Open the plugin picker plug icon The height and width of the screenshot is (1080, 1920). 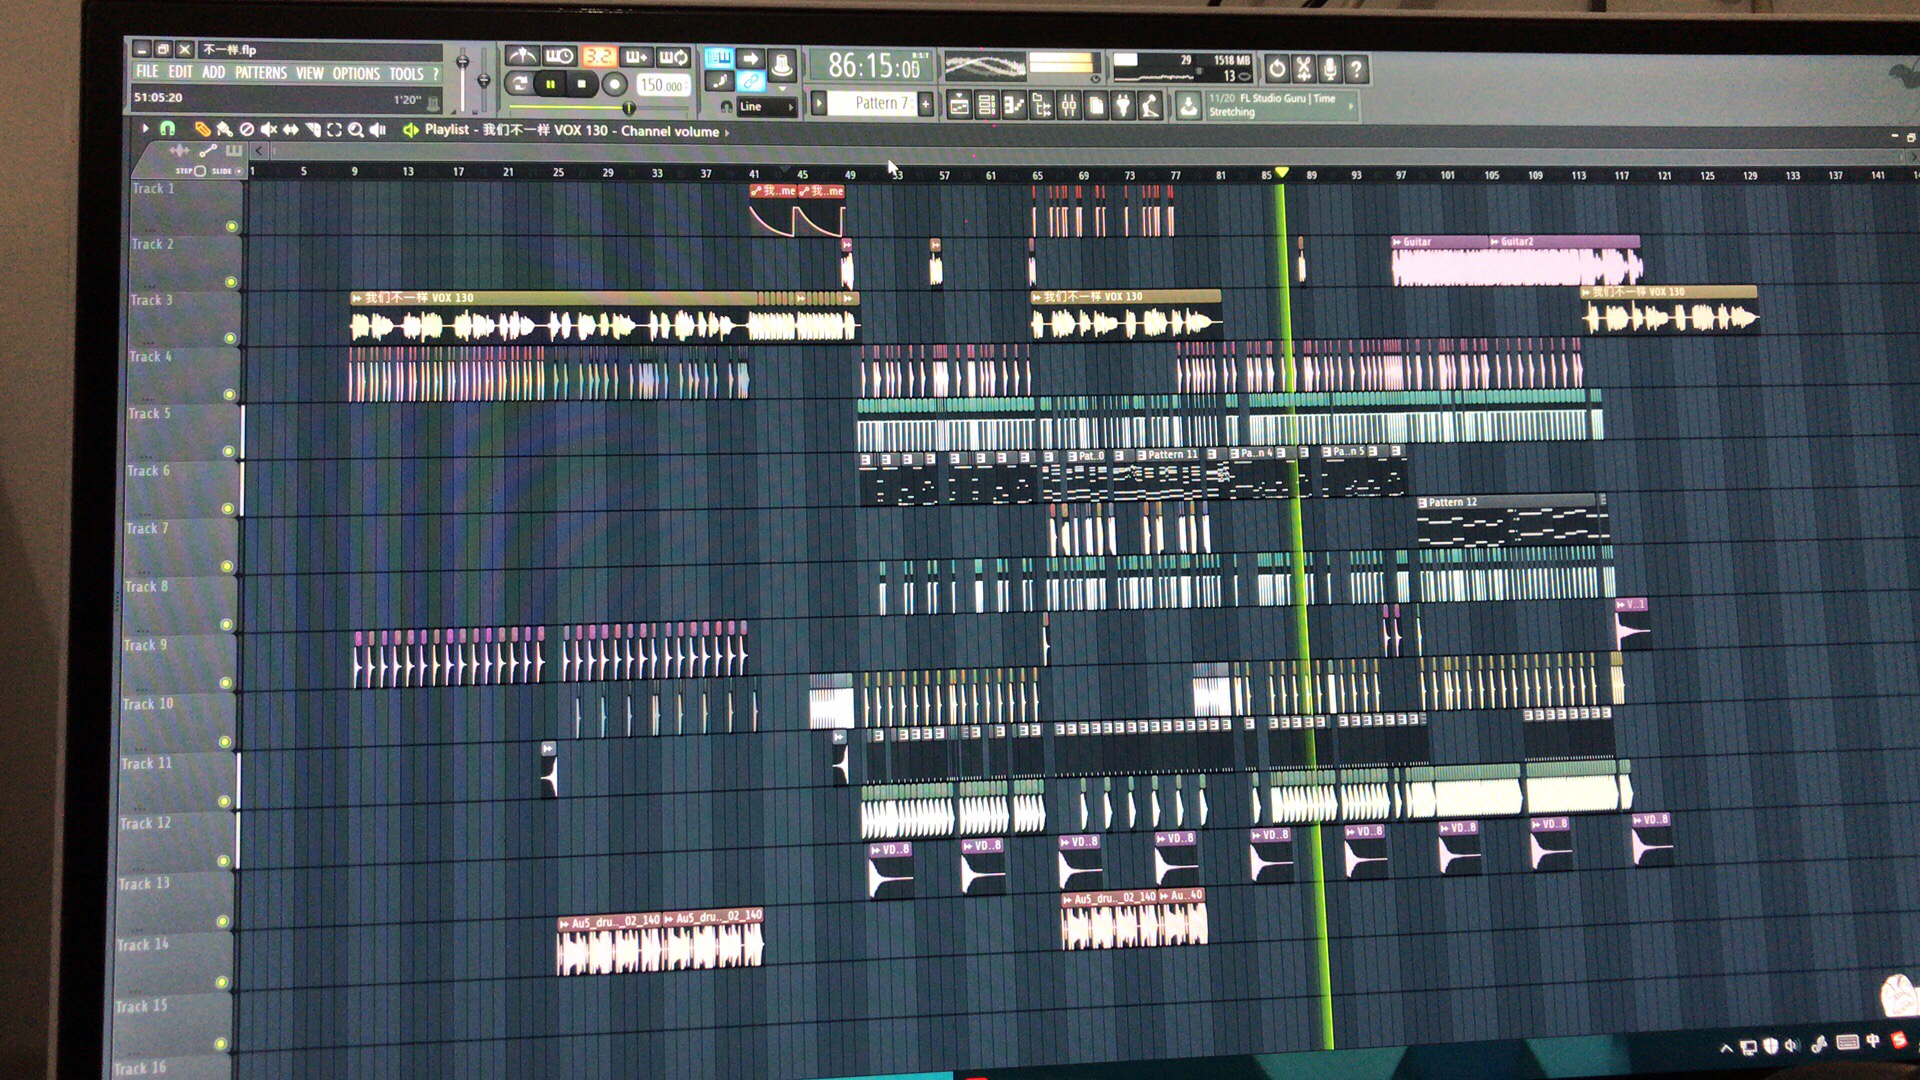[x=1123, y=105]
